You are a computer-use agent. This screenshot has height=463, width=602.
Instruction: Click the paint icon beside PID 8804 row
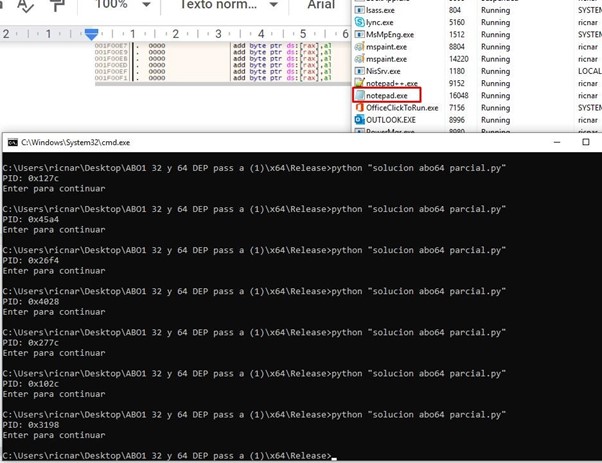(x=359, y=47)
